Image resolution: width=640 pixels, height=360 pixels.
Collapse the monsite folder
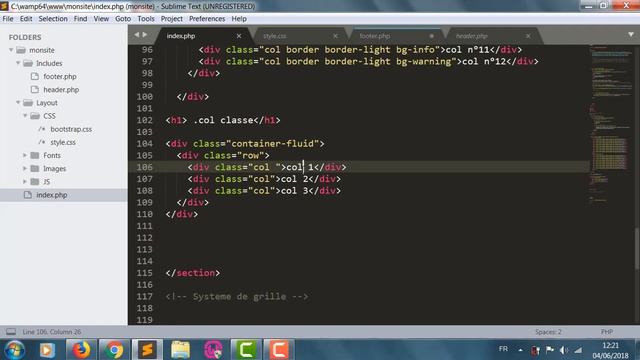coord(11,50)
